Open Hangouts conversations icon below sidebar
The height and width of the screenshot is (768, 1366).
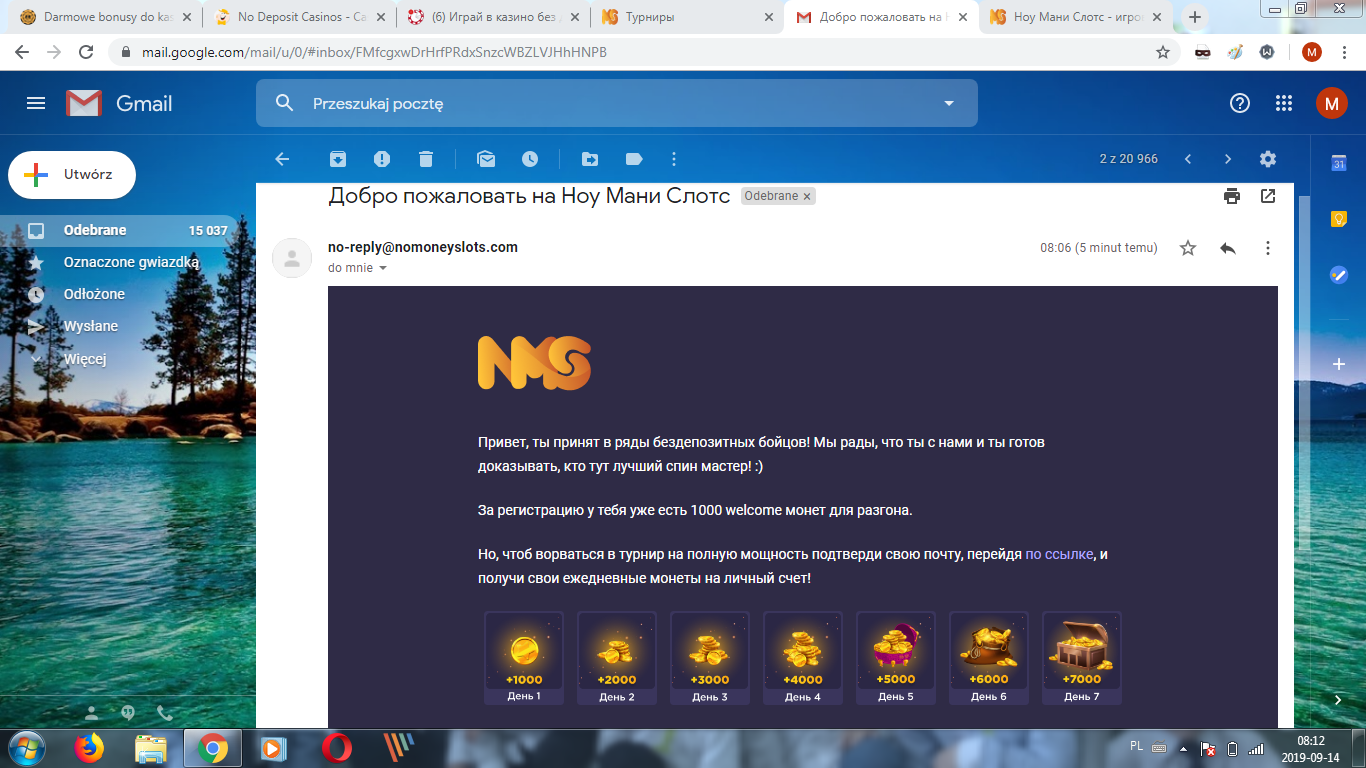pos(128,713)
